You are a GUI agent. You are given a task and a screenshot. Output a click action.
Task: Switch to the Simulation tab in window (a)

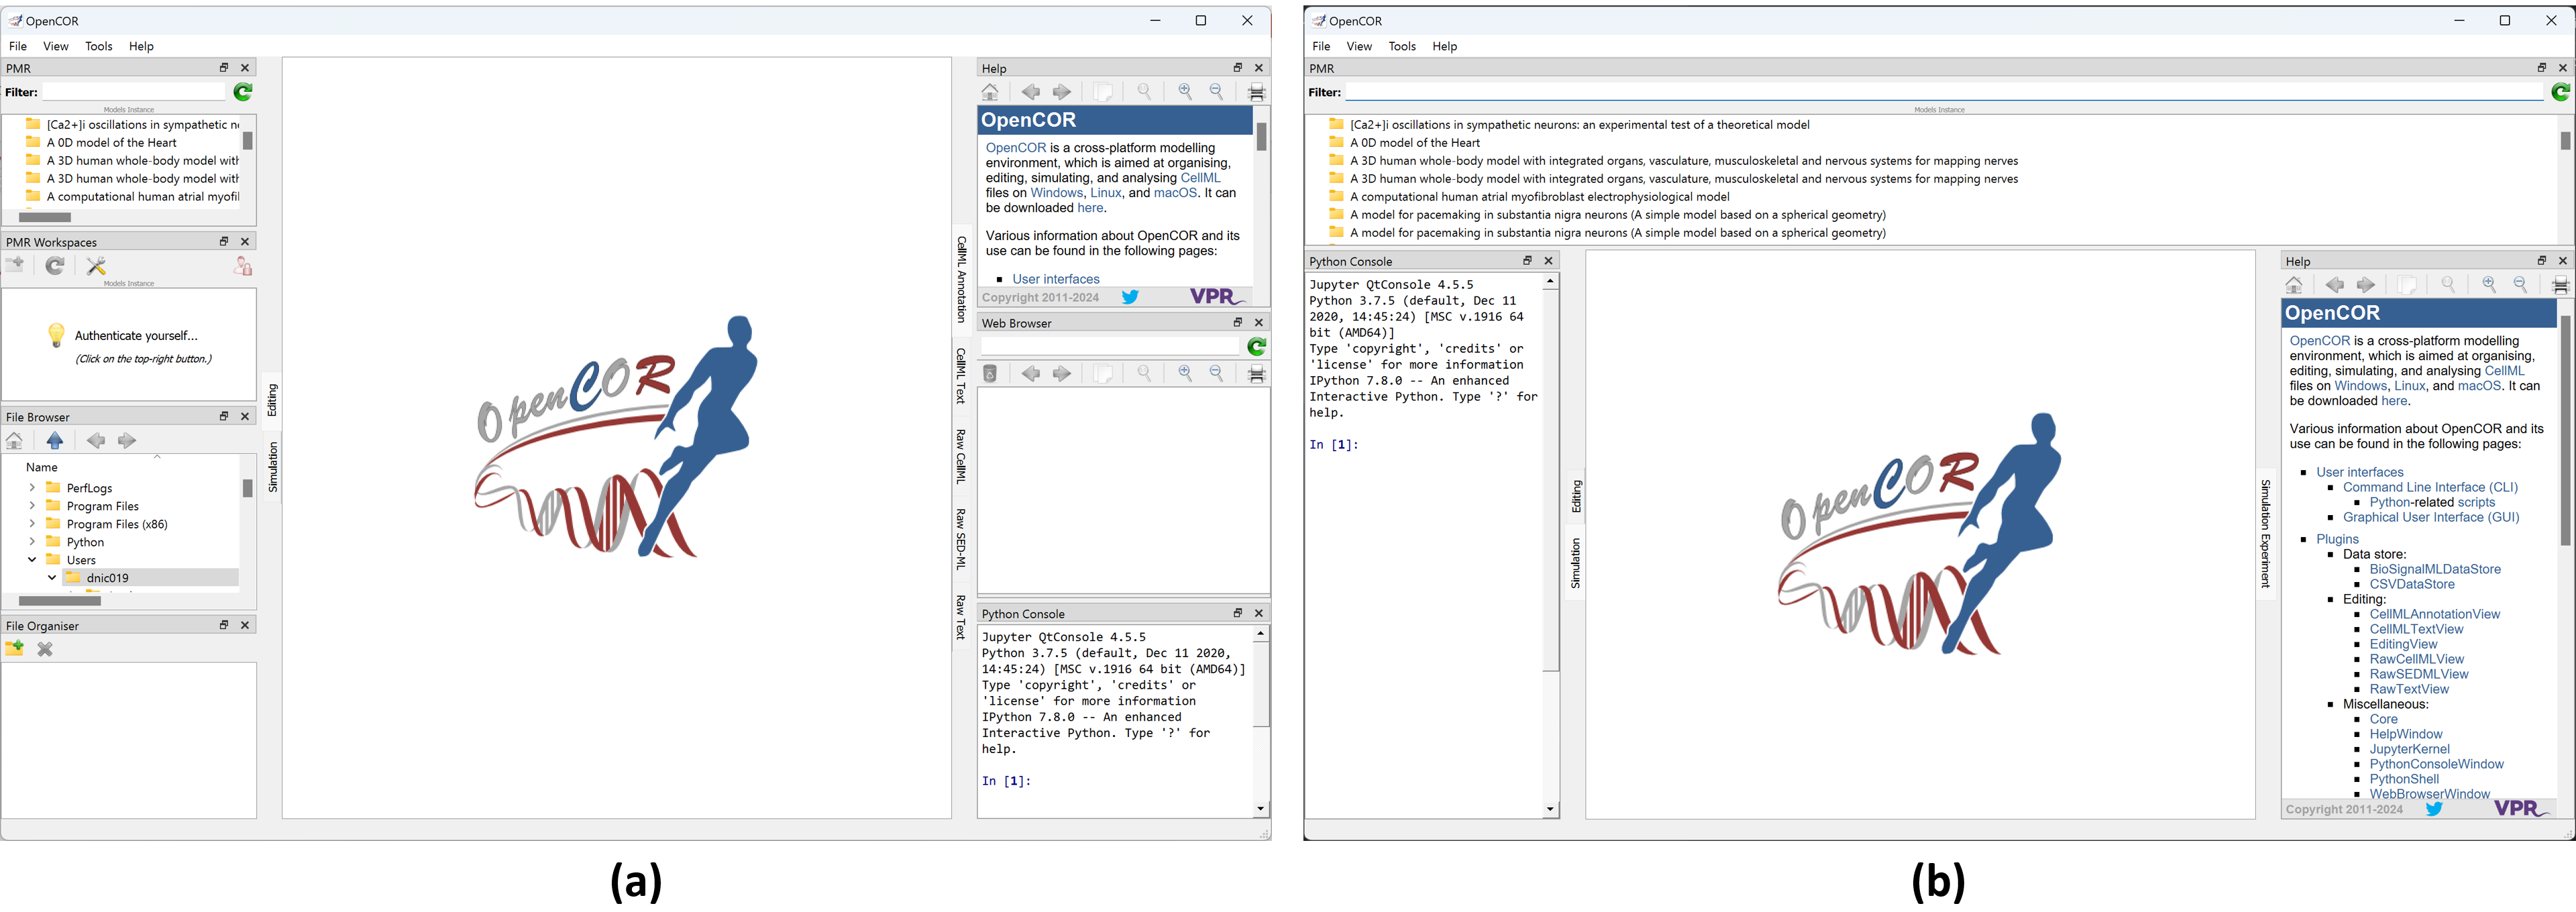click(x=273, y=467)
